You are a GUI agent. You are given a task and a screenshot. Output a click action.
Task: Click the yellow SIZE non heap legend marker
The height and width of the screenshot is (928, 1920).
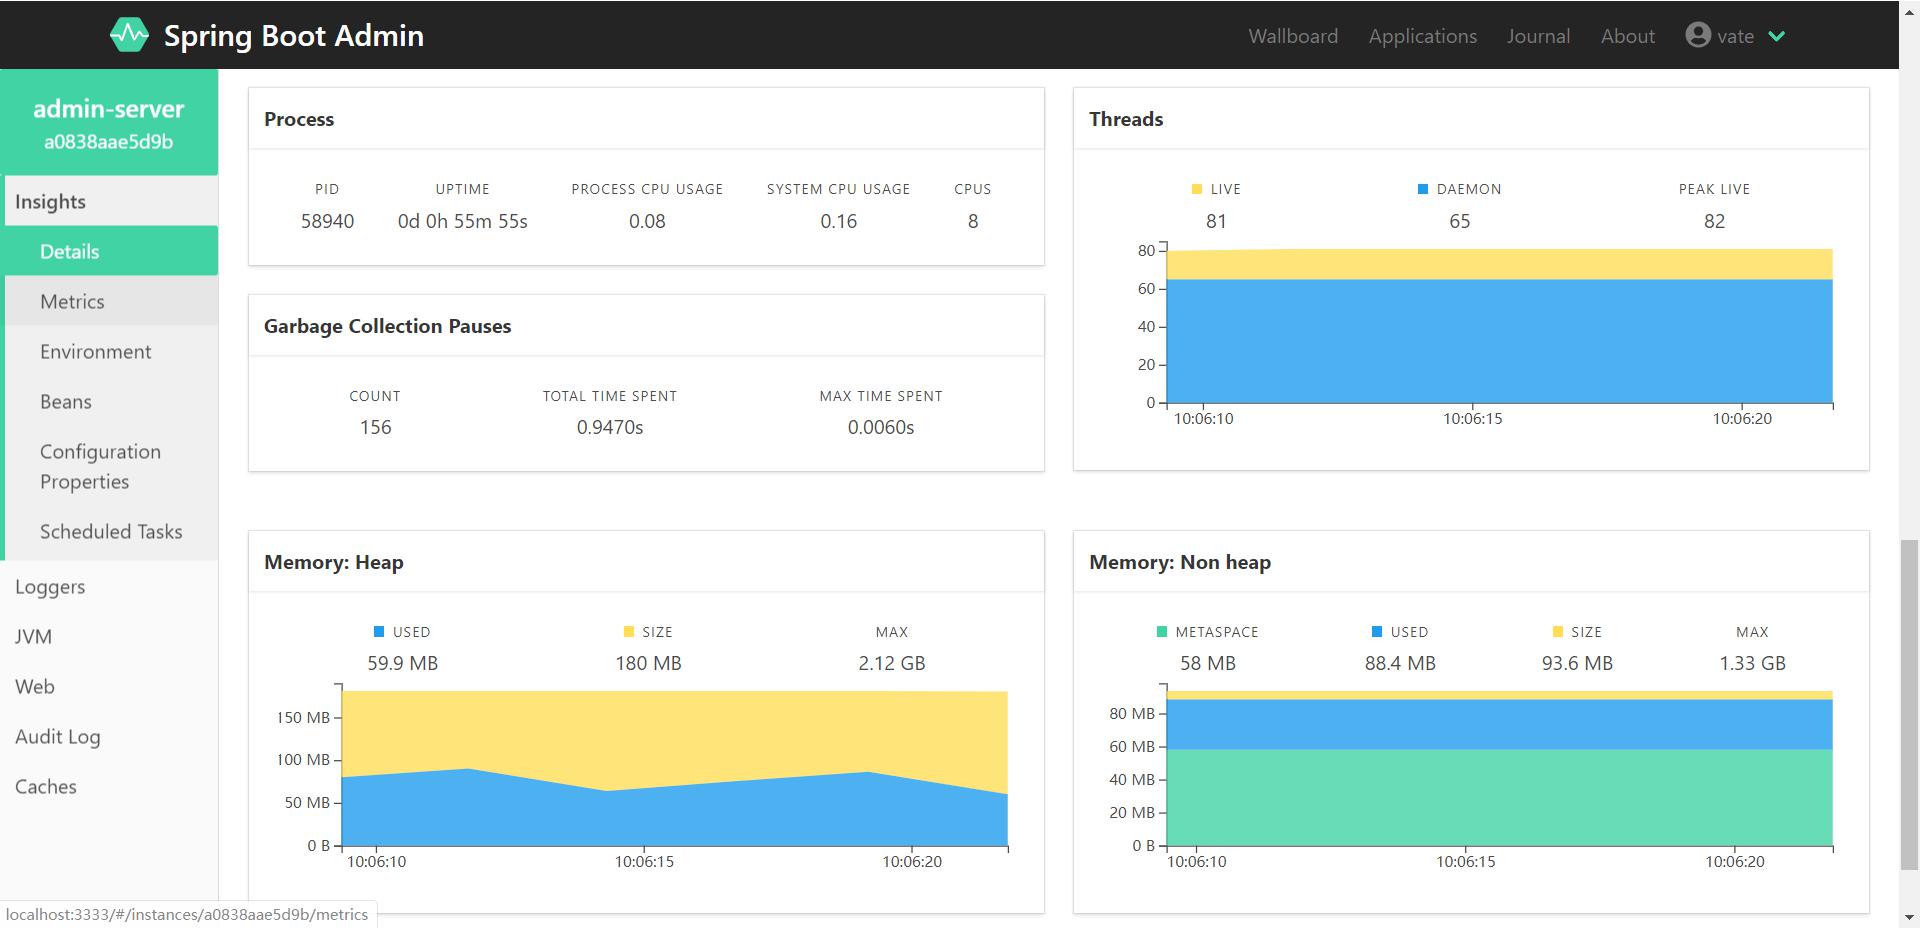[1558, 632]
